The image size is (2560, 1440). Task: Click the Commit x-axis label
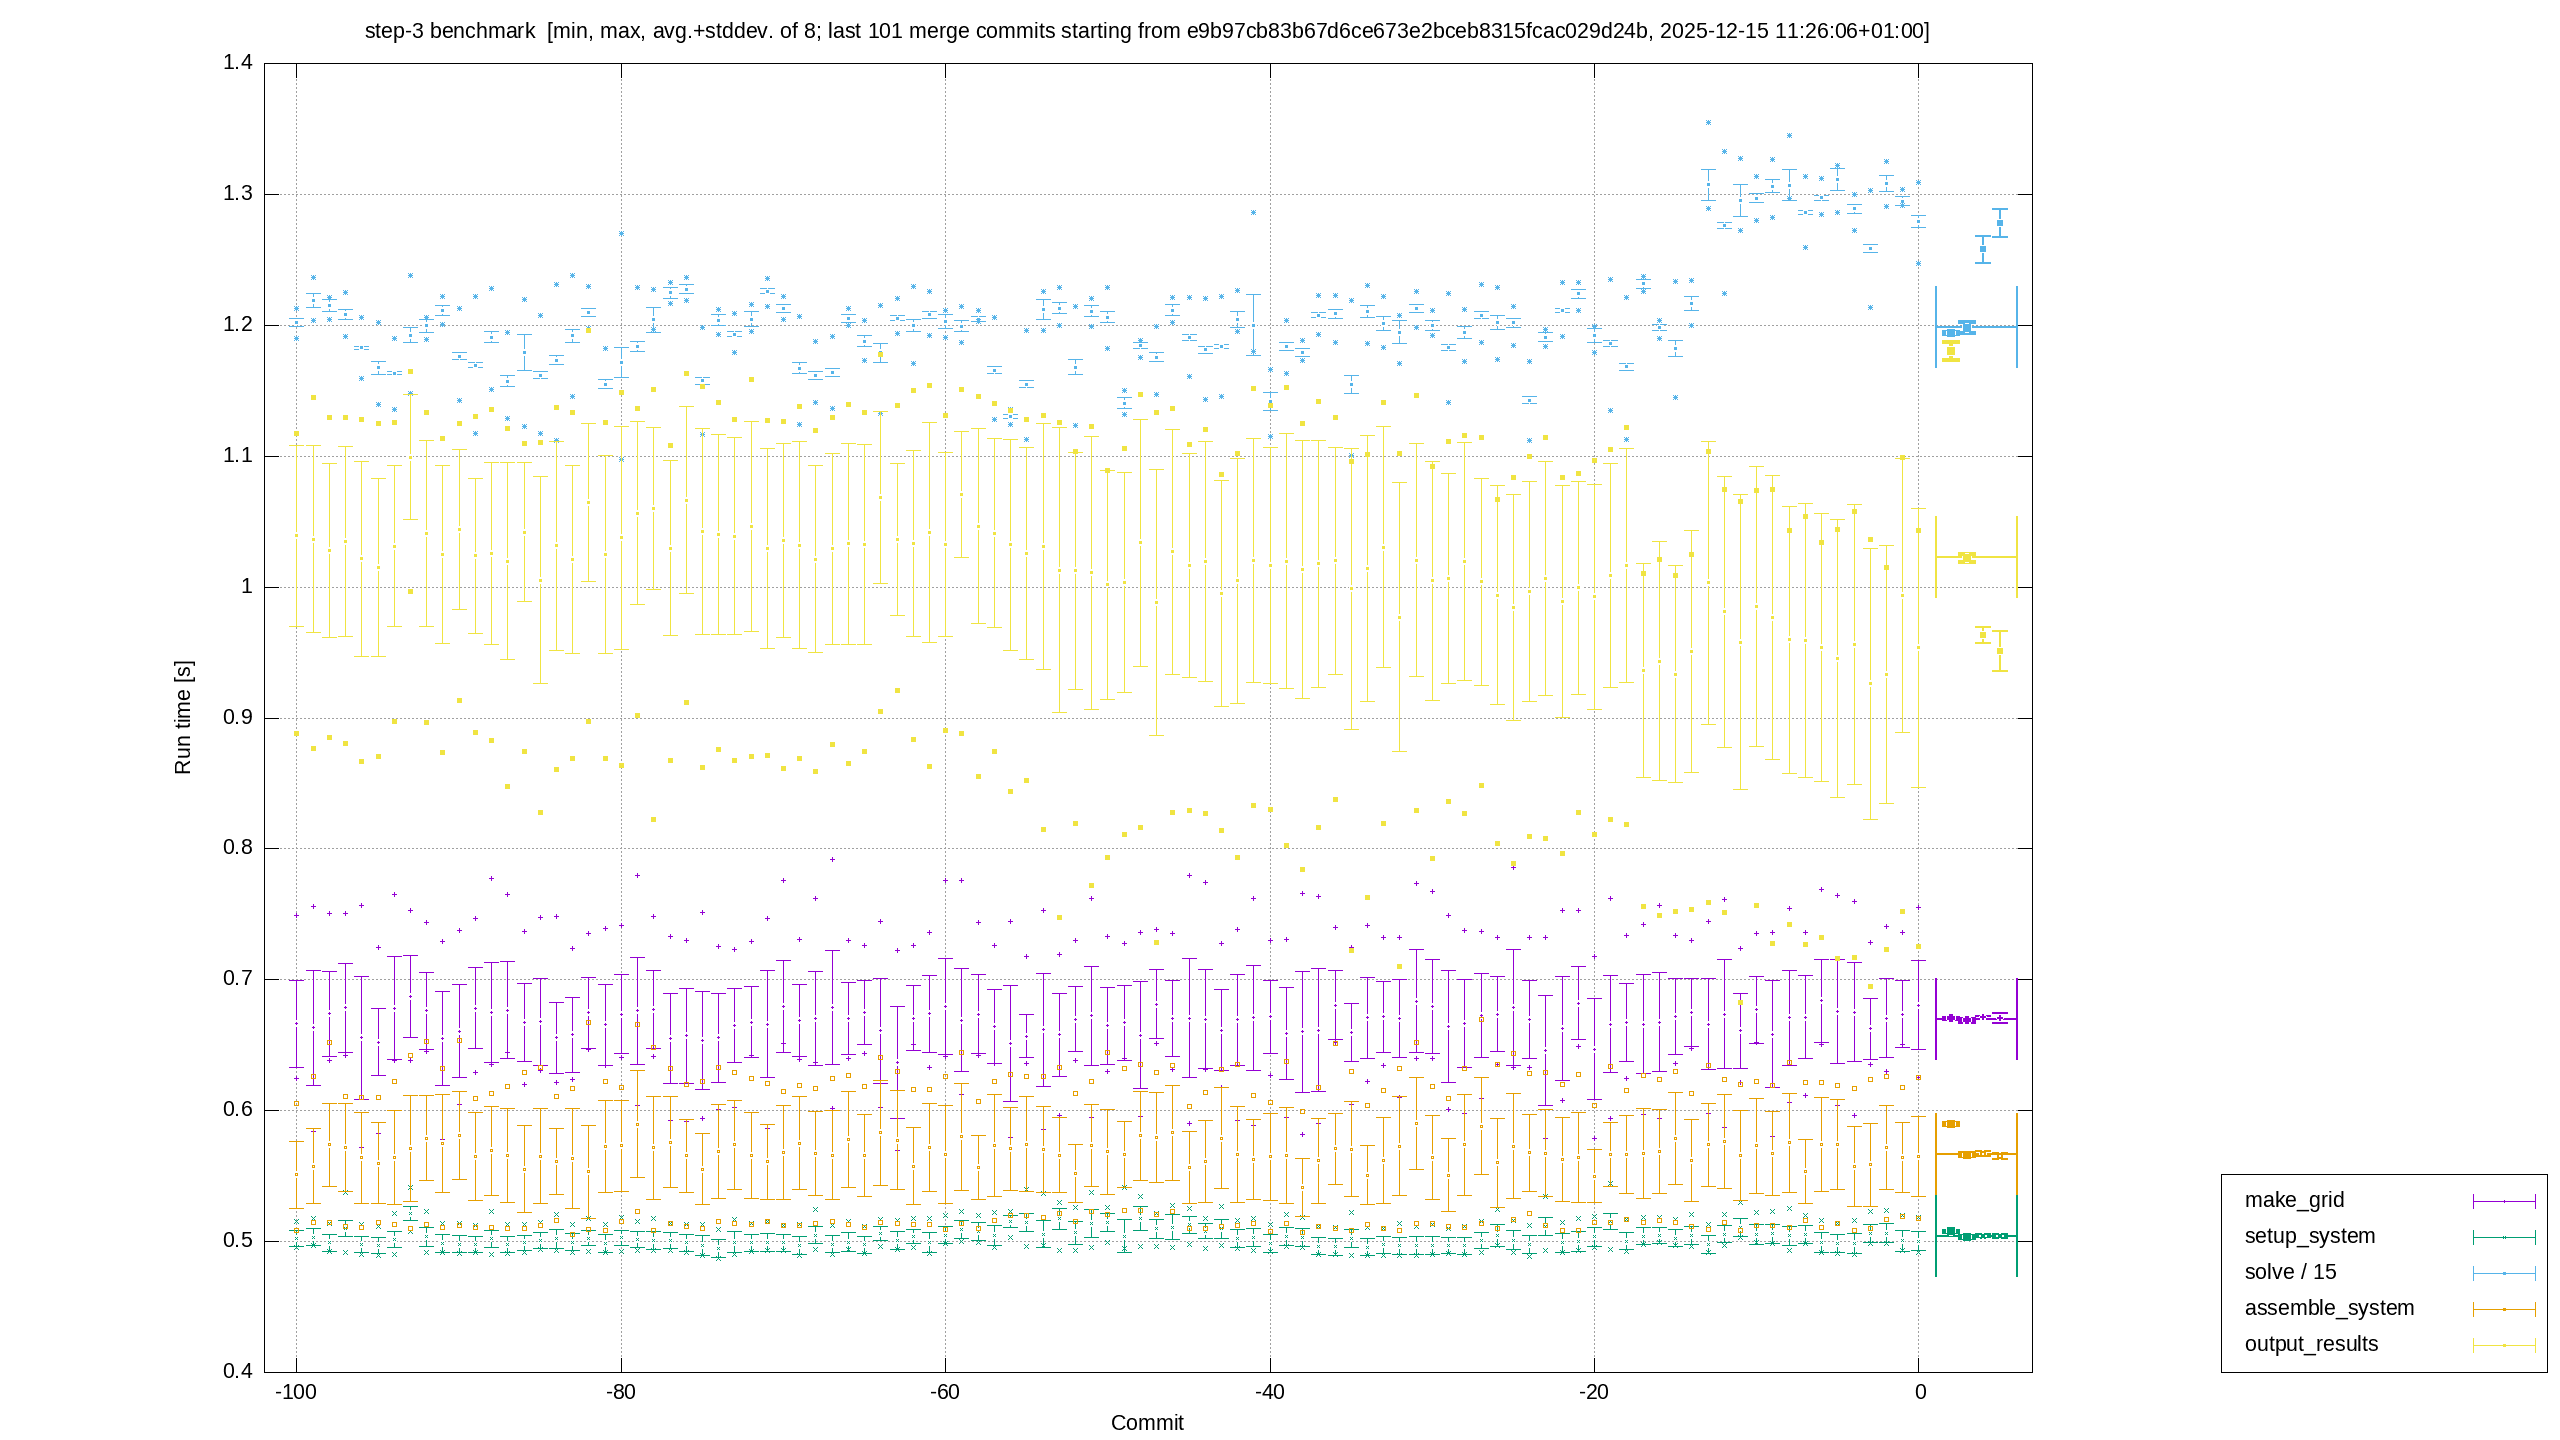(x=1147, y=1423)
